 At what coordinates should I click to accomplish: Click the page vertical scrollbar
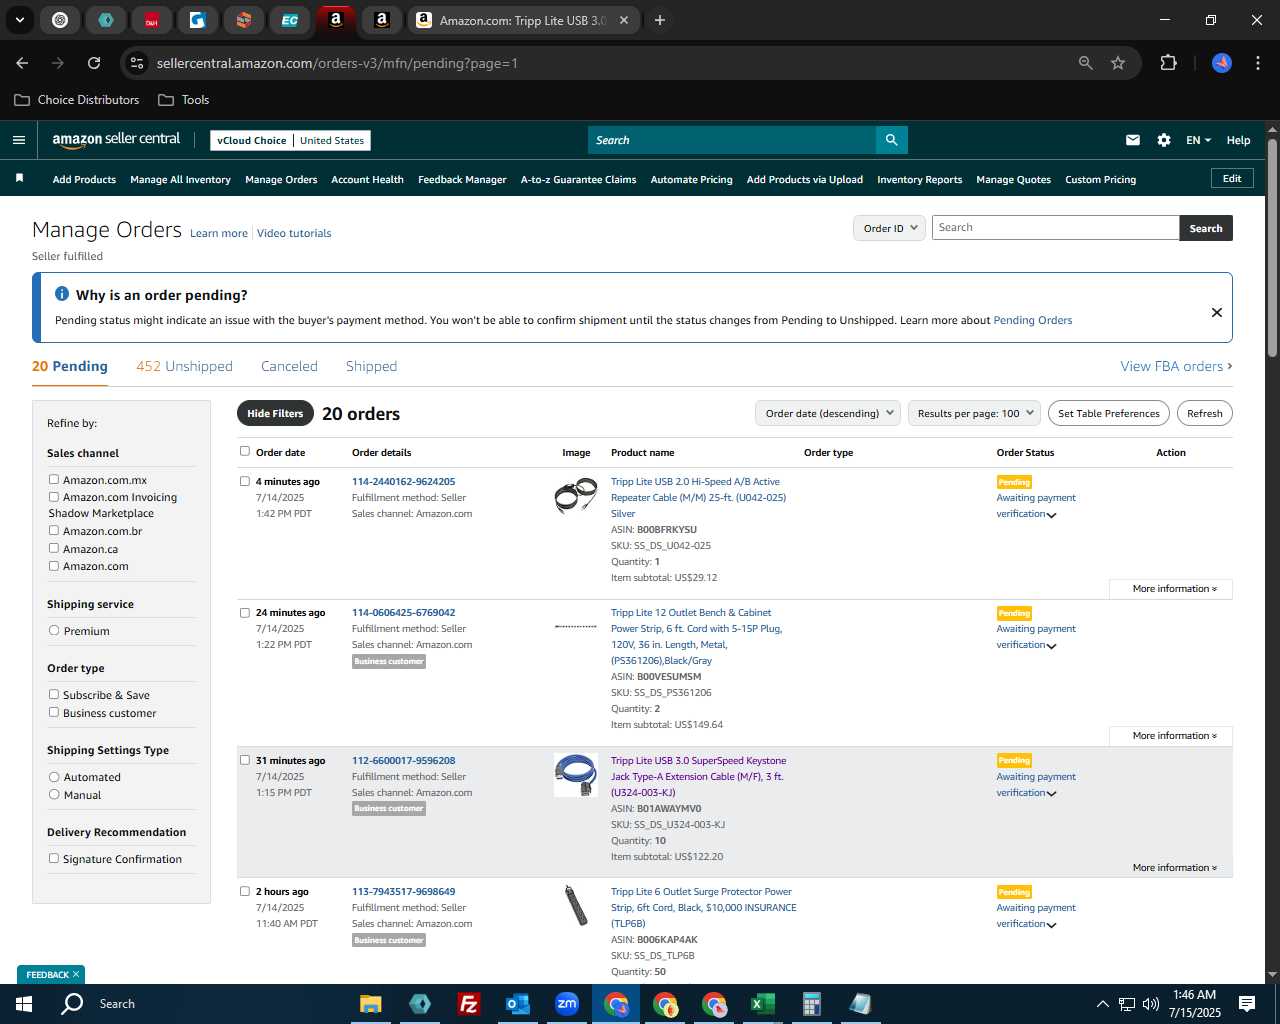click(1272, 248)
